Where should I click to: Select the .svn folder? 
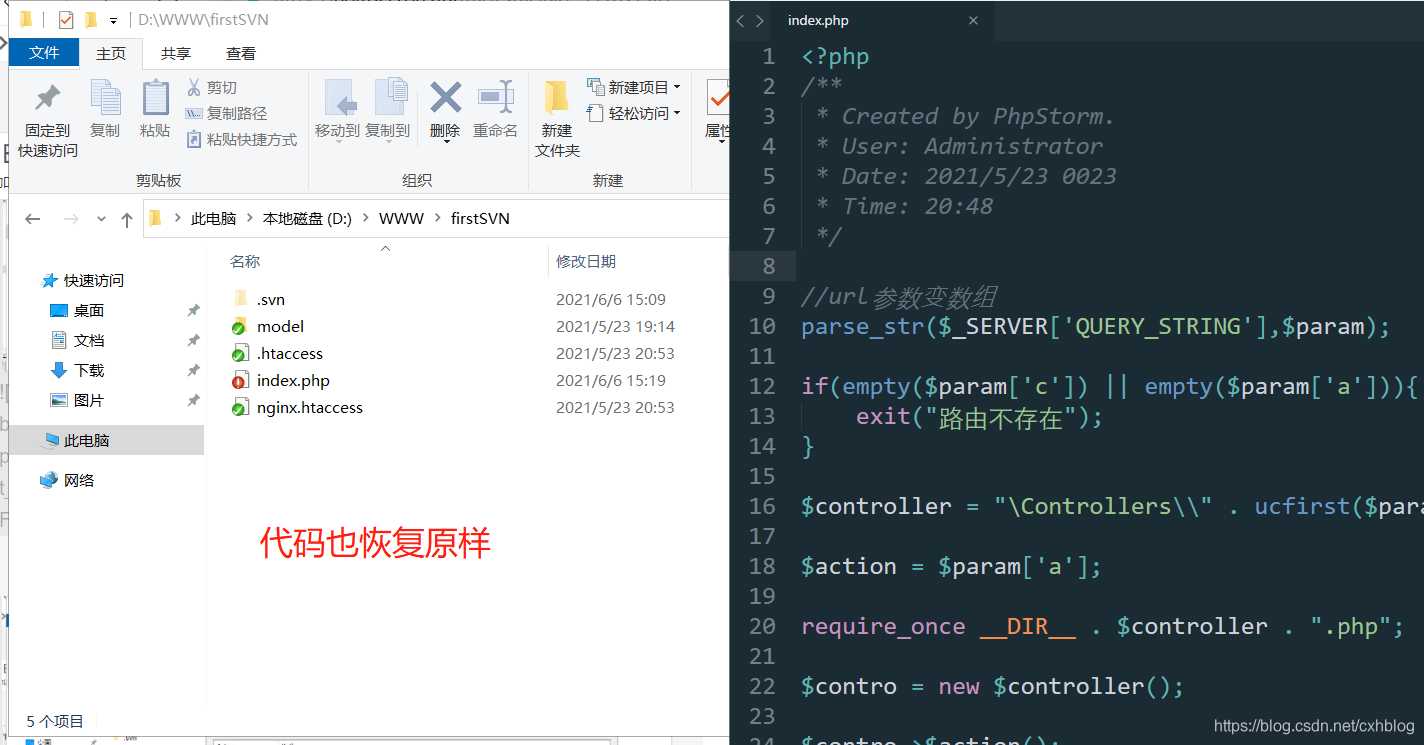point(270,299)
